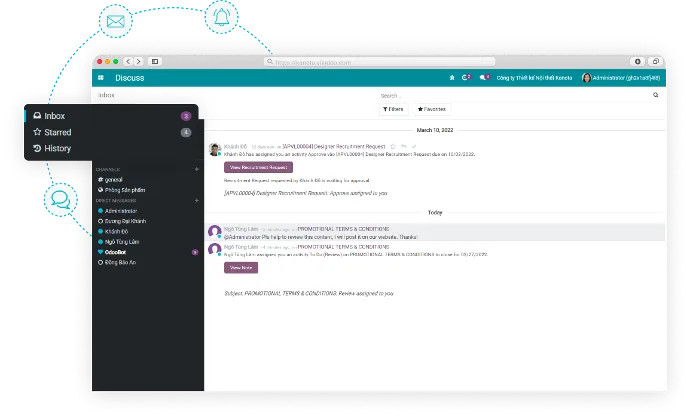Click the browser address bar

(x=379, y=62)
